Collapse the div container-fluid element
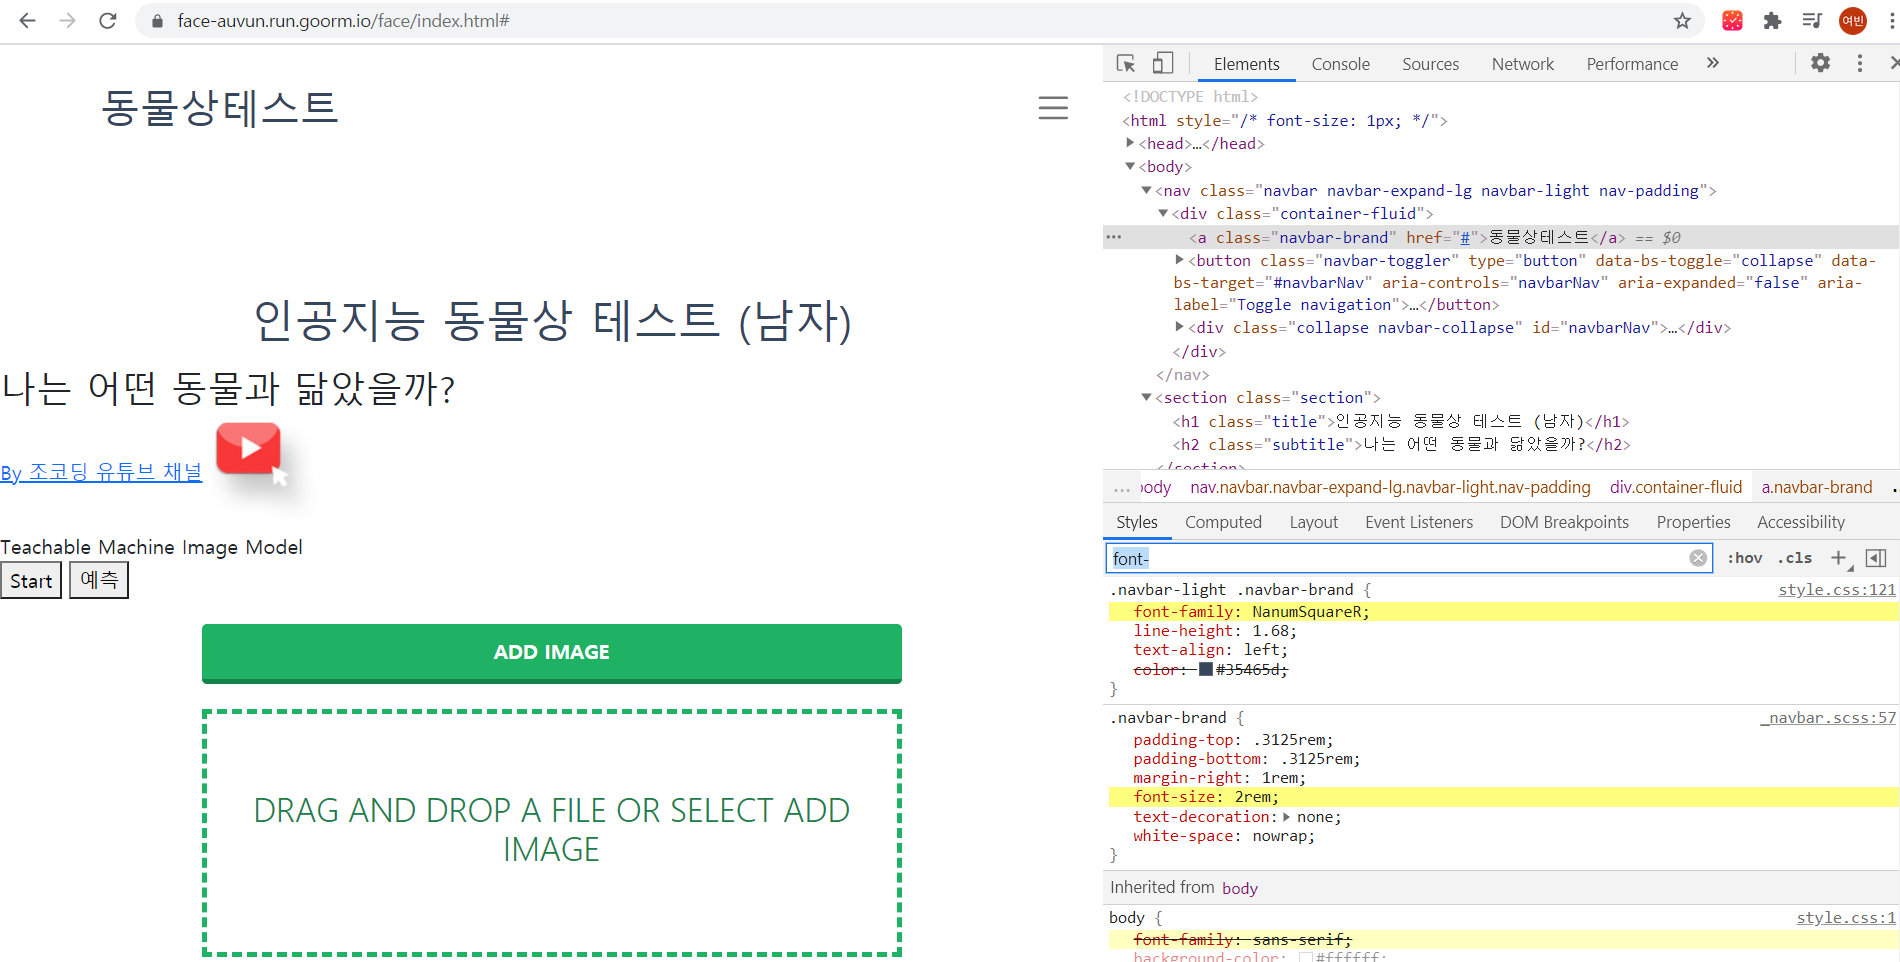Viewport: 1900px width, 962px height. [x=1163, y=213]
